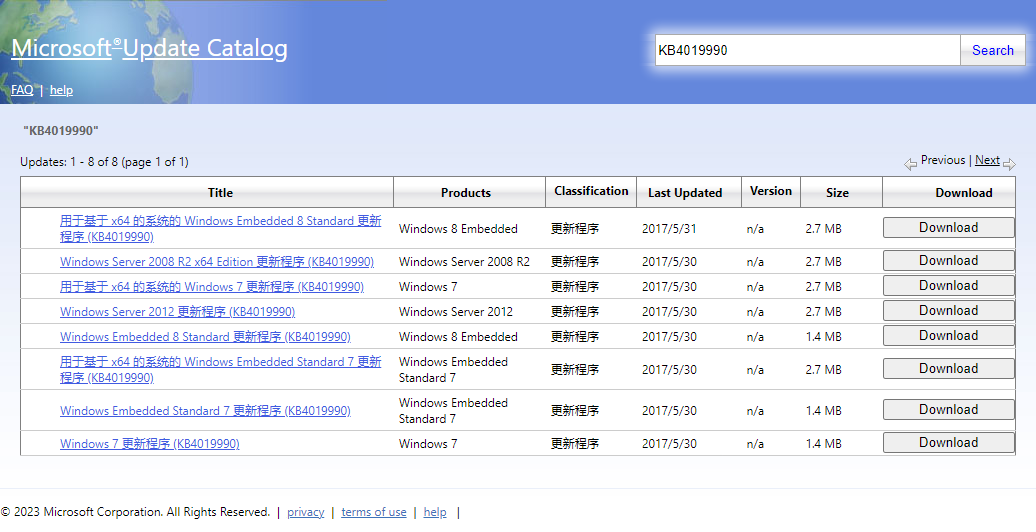Screen dimensions: 1036x532
Task: Download Windows Server 2012 update
Action: tap(948, 311)
